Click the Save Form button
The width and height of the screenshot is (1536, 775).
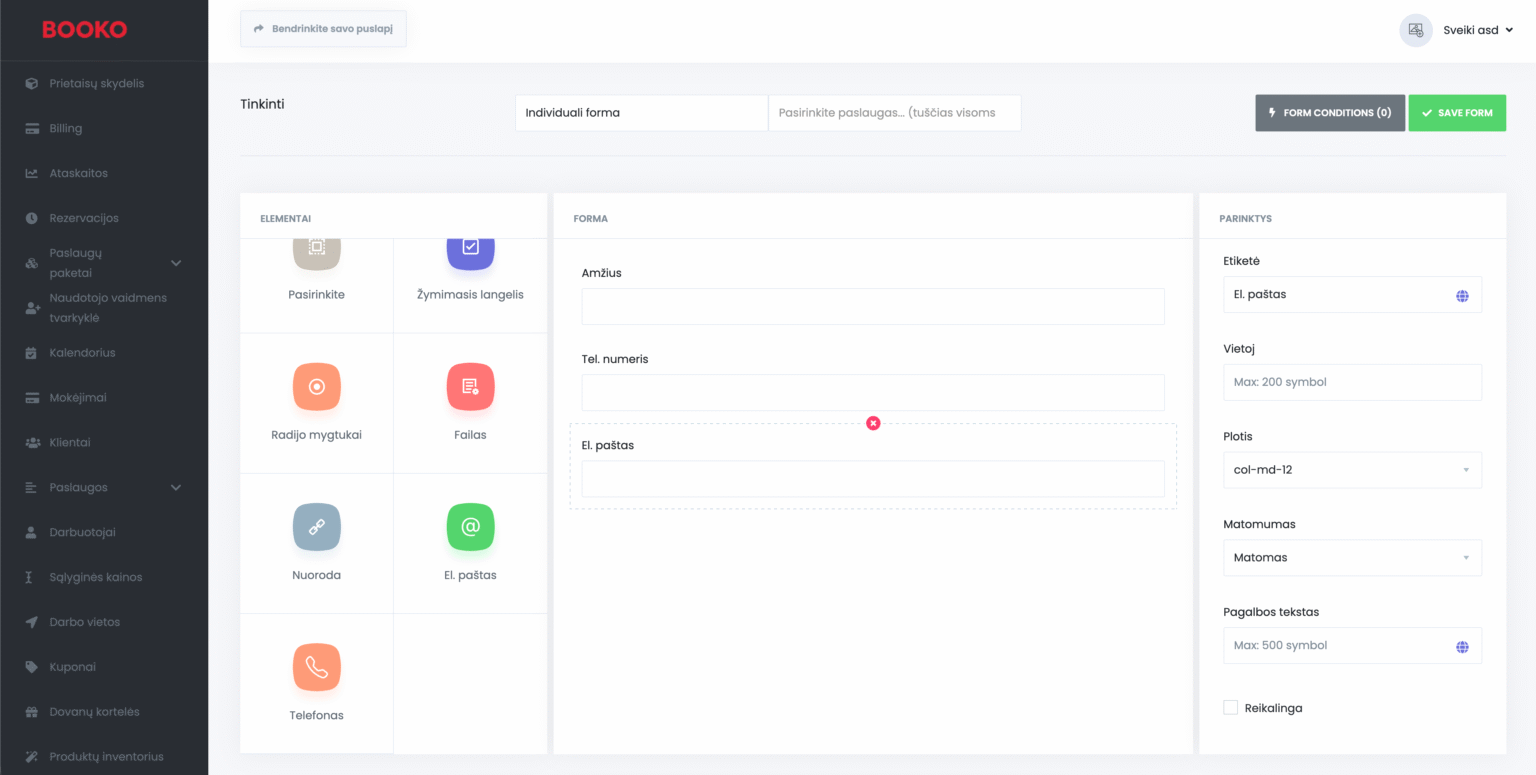[x=1457, y=113]
